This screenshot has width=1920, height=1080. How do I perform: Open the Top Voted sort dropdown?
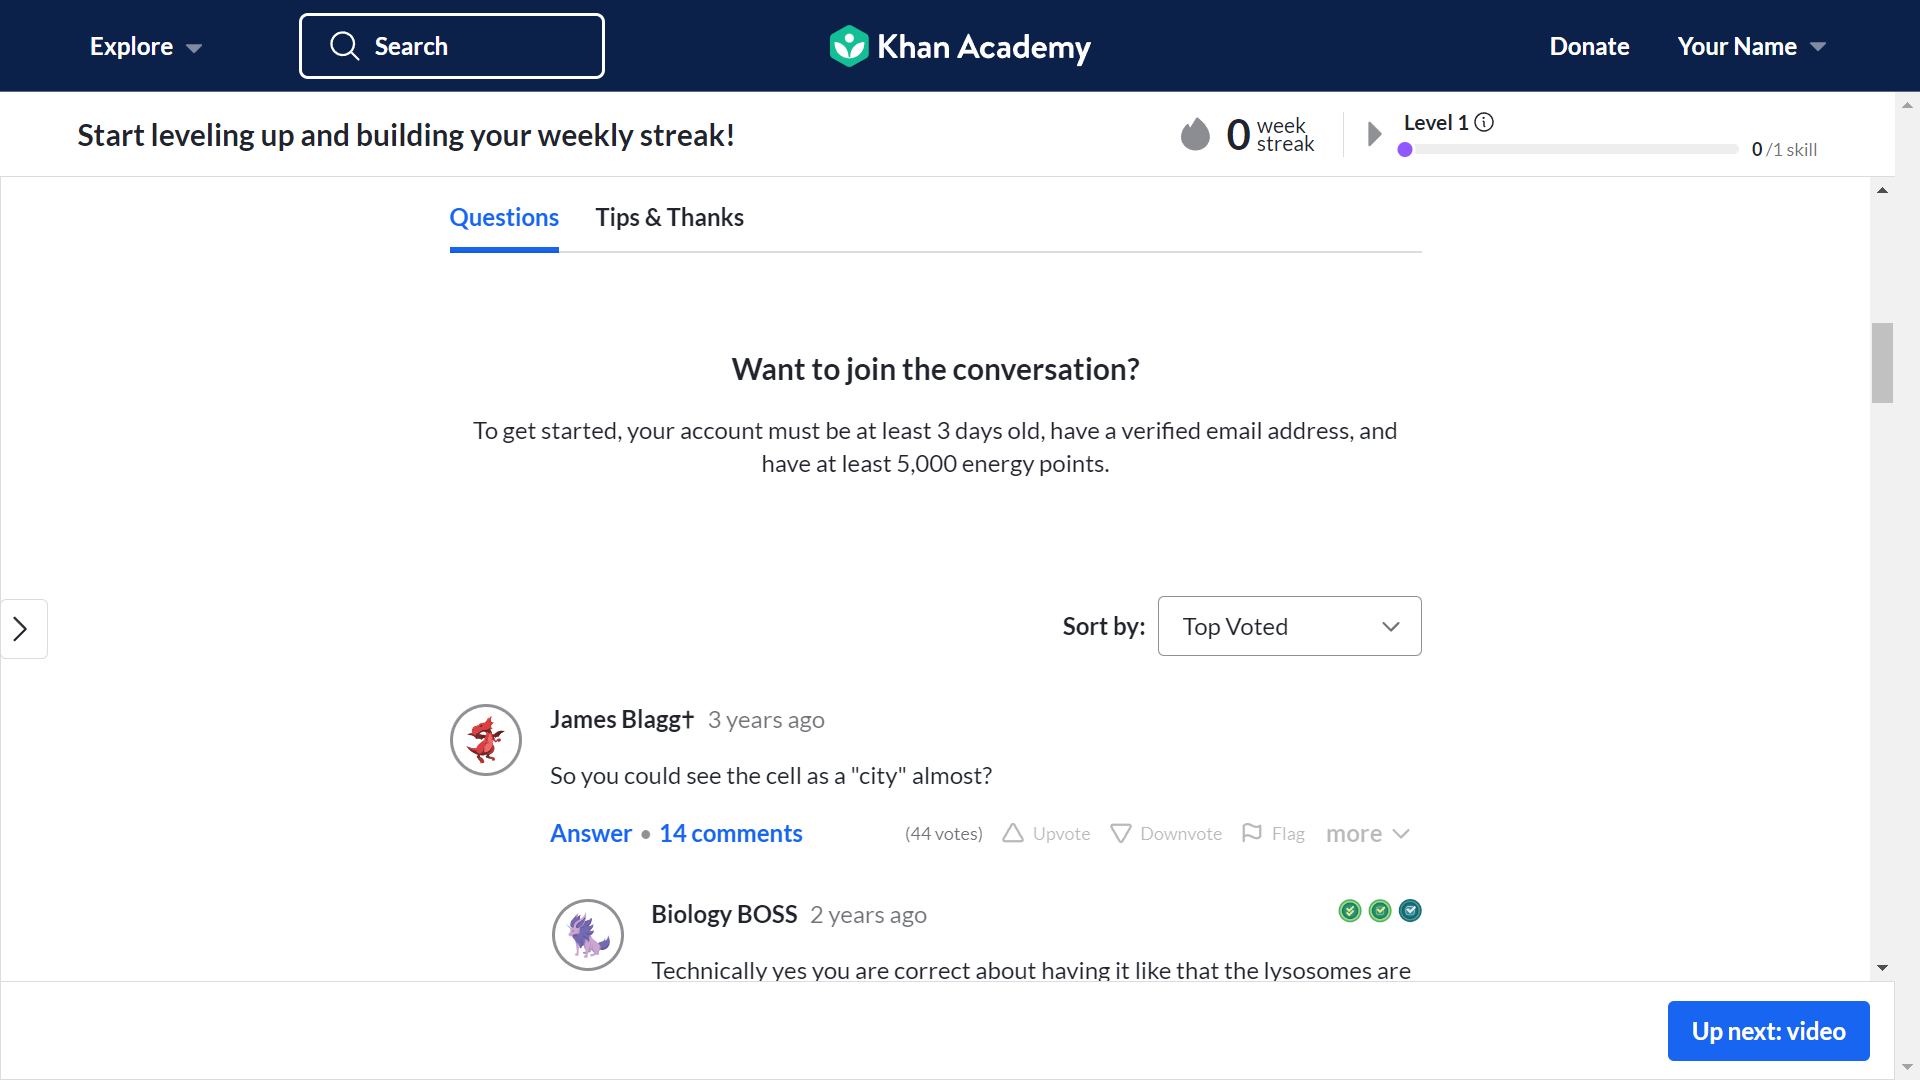click(1289, 626)
